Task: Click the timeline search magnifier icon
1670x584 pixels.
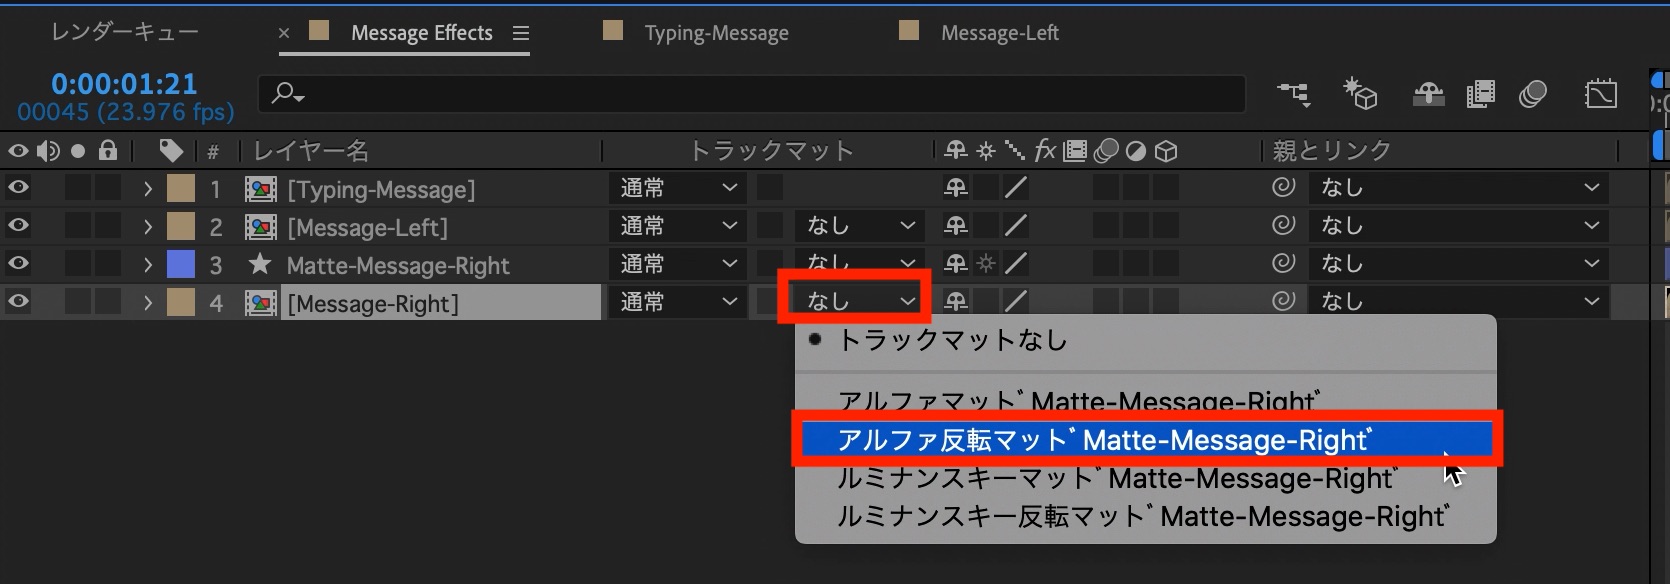Action: 287,94
